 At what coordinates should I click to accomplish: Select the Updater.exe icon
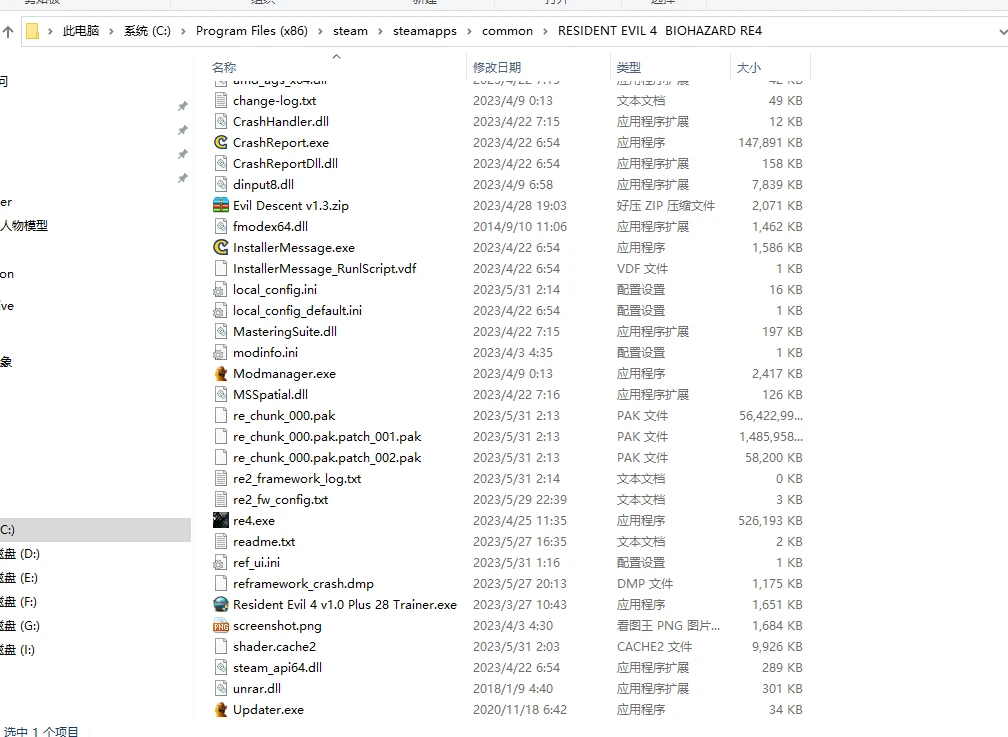(220, 710)
